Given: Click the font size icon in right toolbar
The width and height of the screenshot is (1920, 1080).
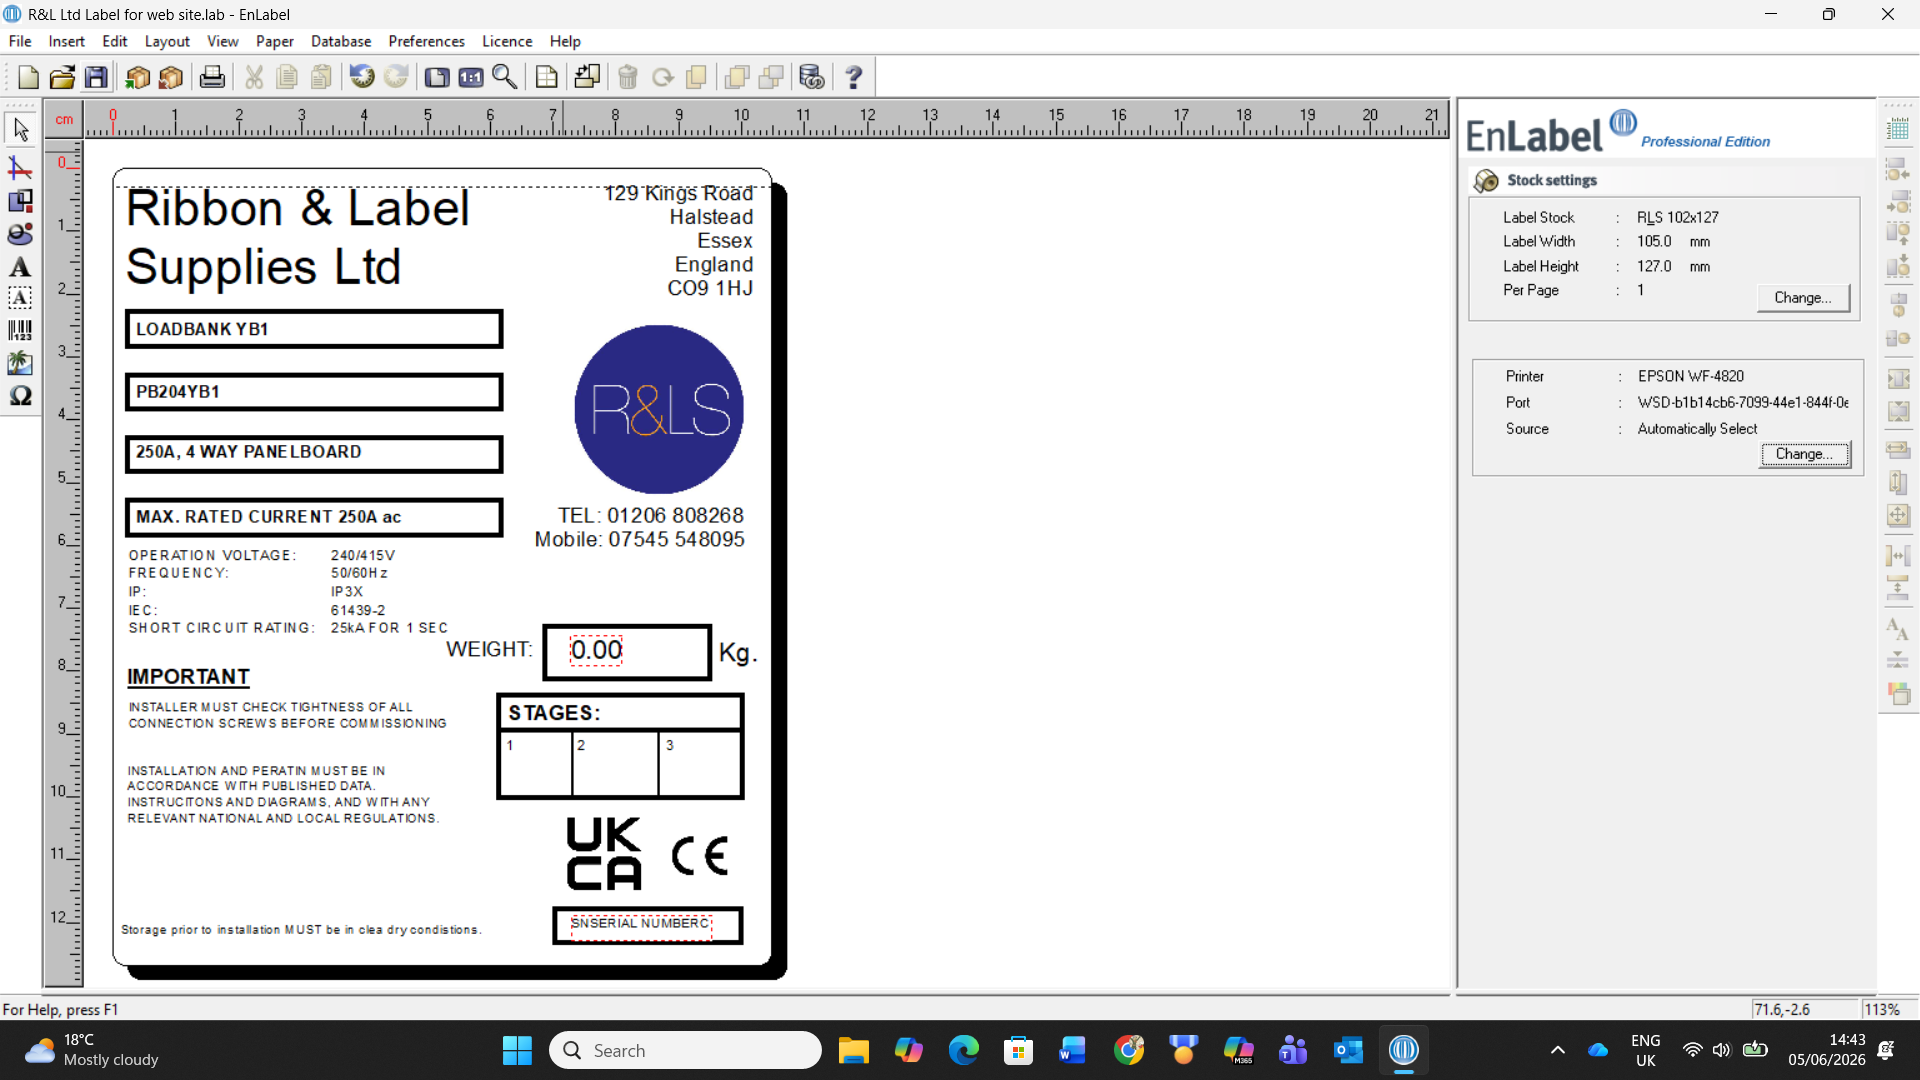Looking at the screenshot, I should pyautogui.click(x=1898, y=628).
